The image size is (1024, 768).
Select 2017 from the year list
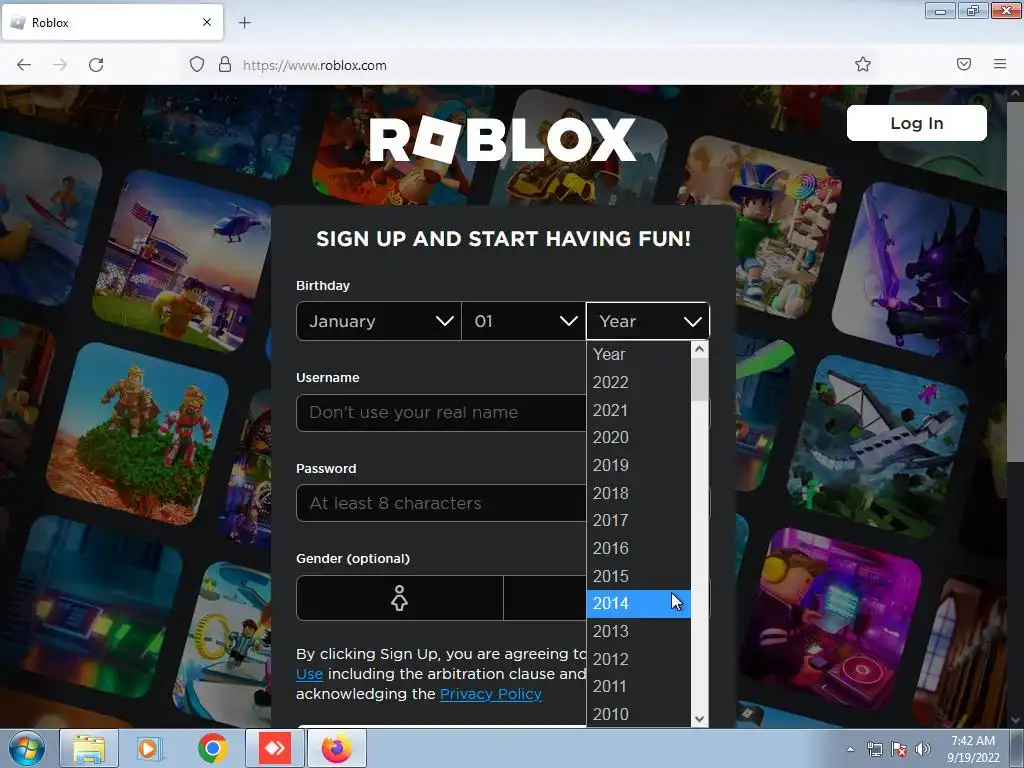[639, 520]
